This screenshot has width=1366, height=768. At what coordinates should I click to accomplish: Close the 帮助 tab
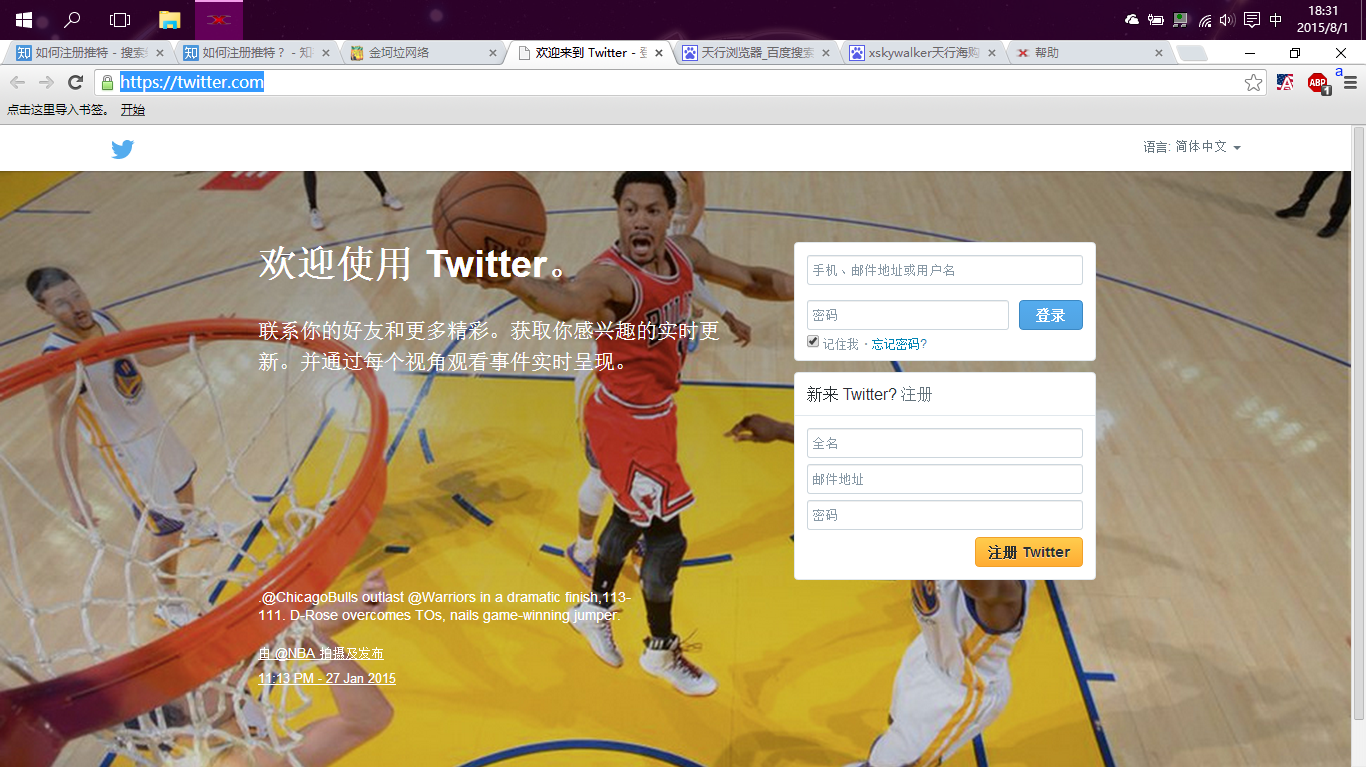click(1159, 53)
